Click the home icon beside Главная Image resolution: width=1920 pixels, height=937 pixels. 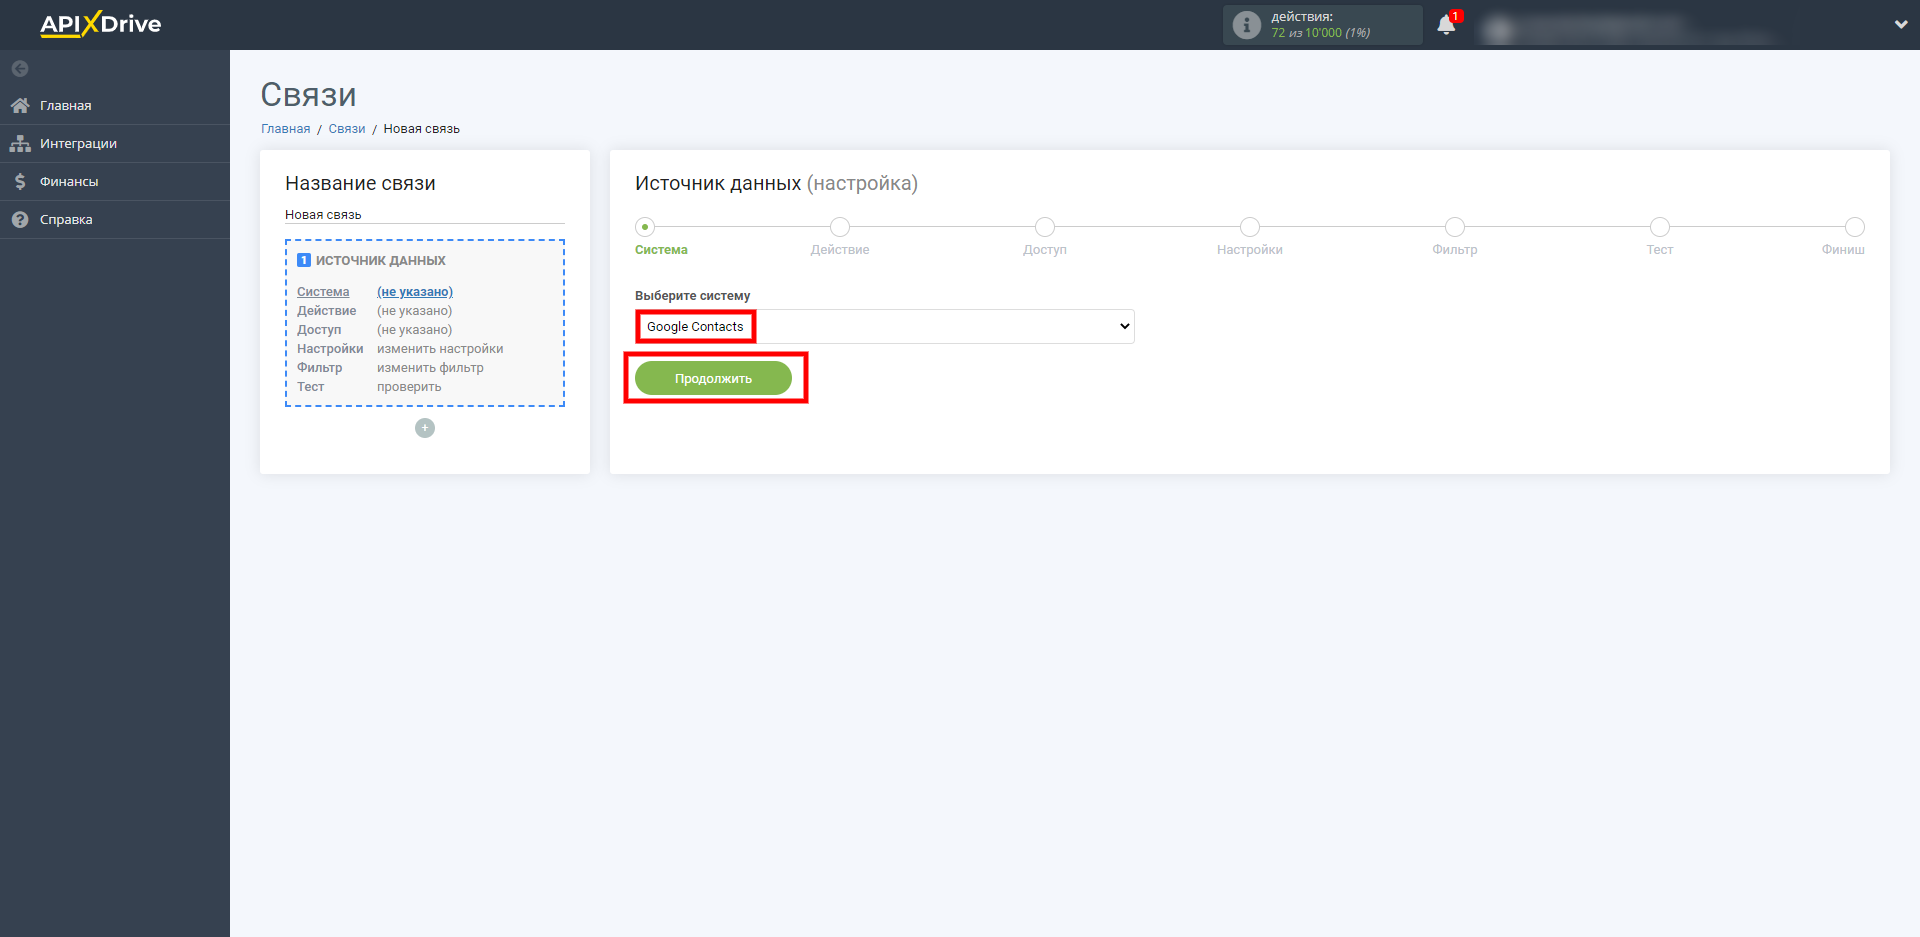[20, 105]
